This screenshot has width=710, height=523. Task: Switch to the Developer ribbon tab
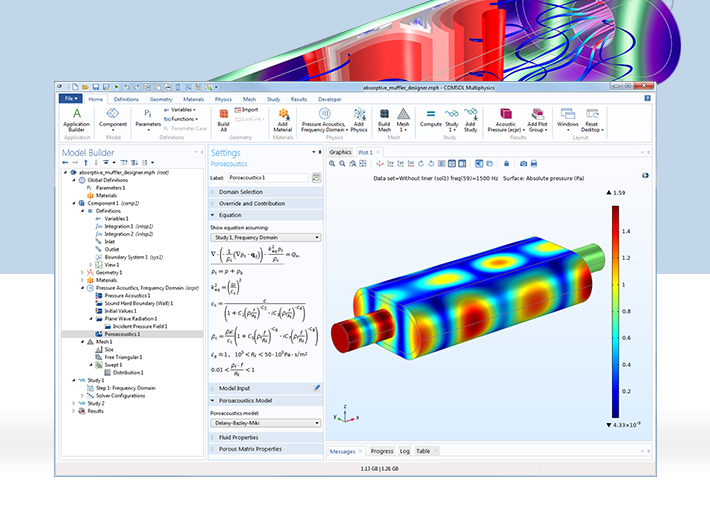pyautogui.click(x=330, y=99)
